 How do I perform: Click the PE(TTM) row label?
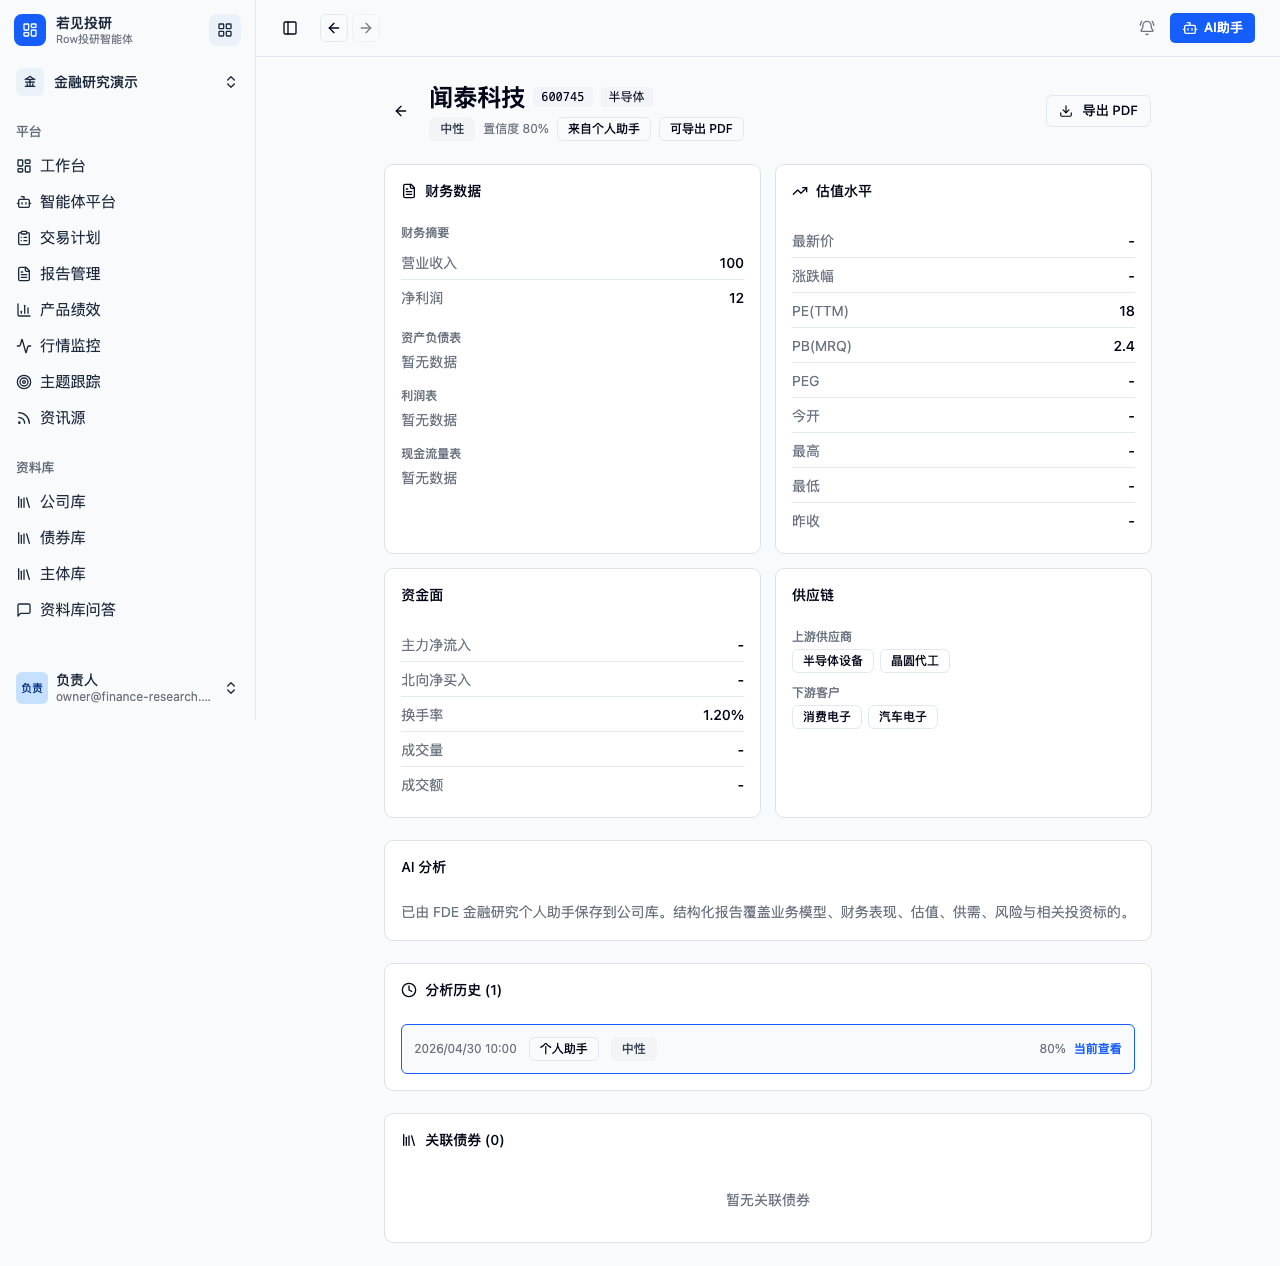coord(820,311)
